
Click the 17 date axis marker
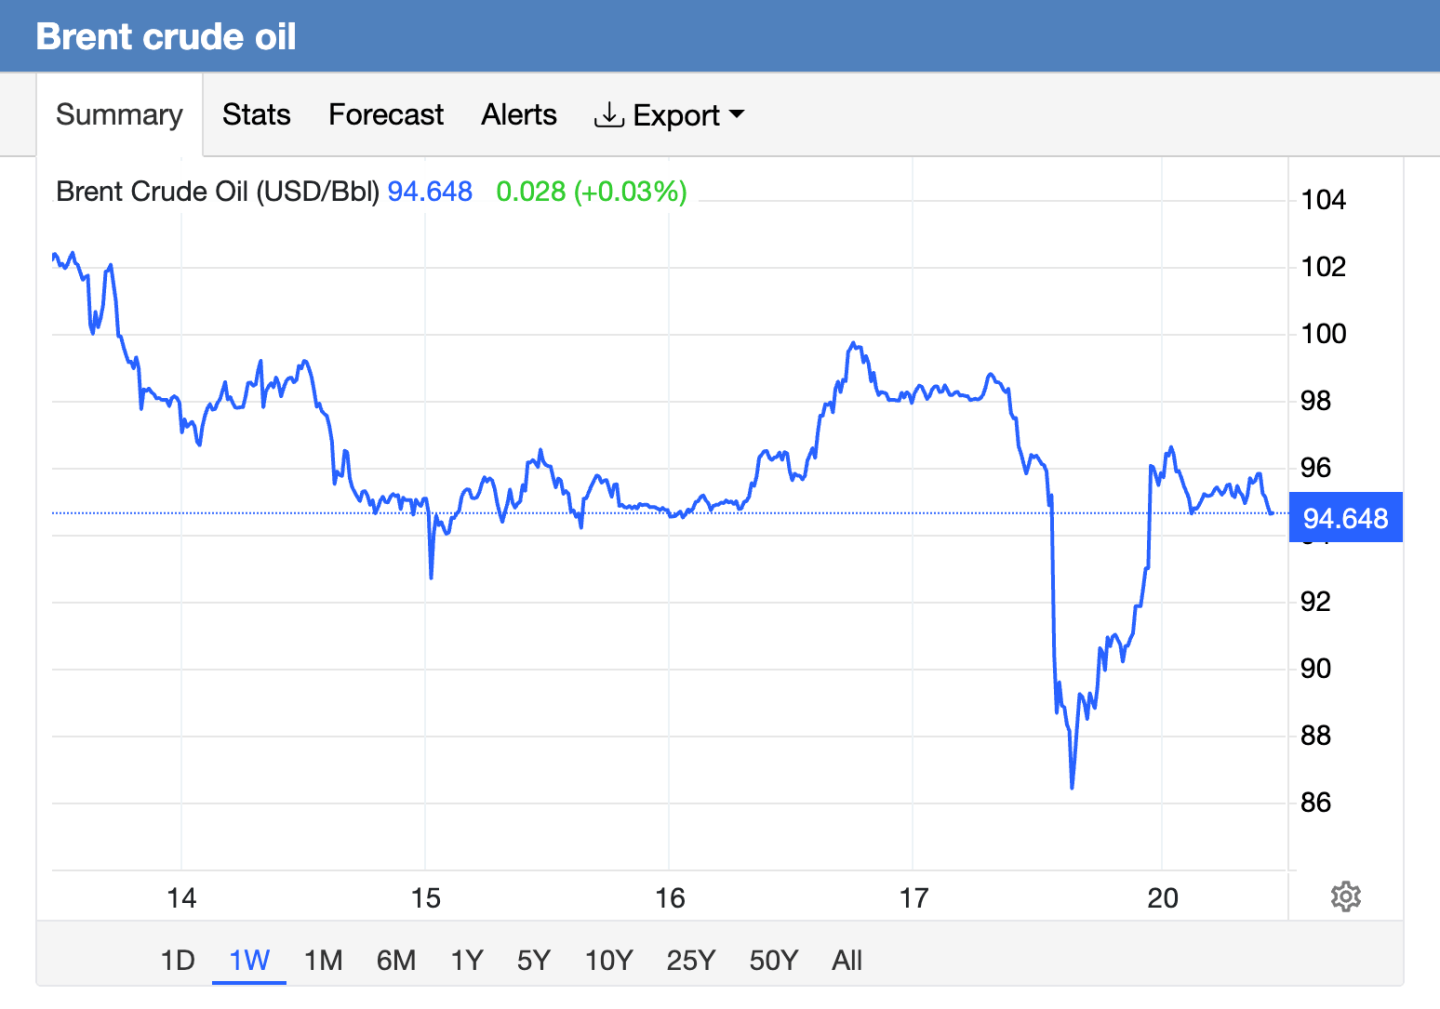pos(913,898)
